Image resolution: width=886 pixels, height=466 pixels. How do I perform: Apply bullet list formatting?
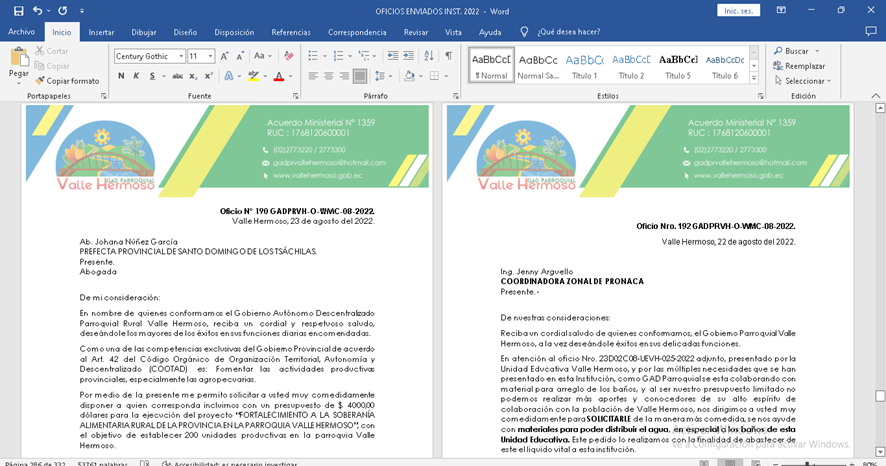tap(314, 56)
